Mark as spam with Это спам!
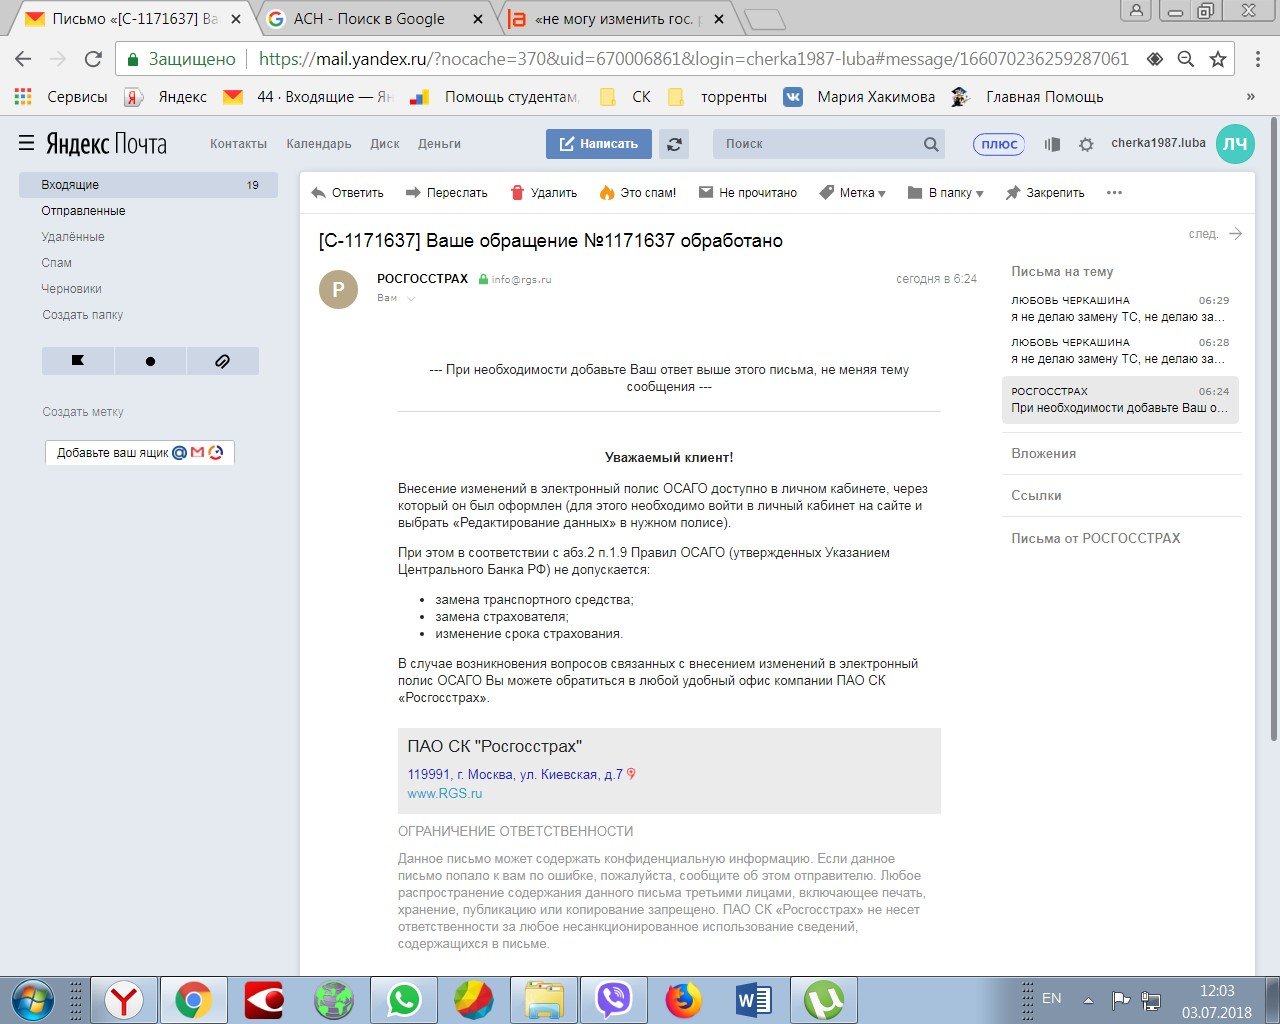The height and width of the screenshot is (1024, 1280). coord(637,193)
